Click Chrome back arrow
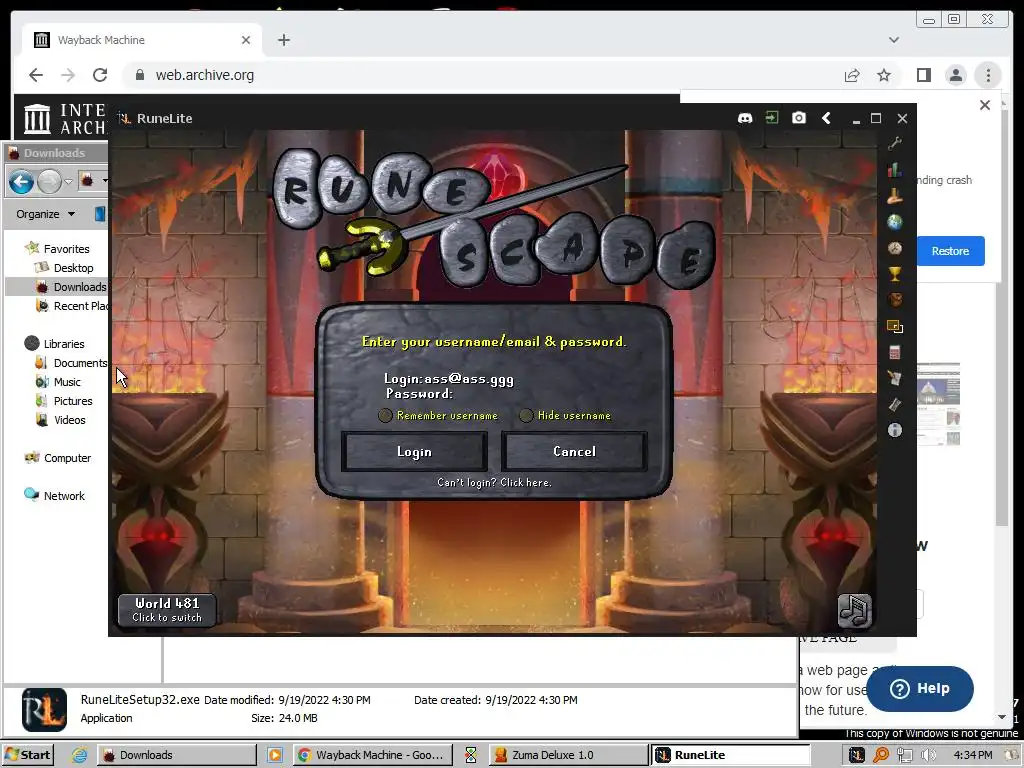Screen dimensions: 1024x768 tap(36, 75)
